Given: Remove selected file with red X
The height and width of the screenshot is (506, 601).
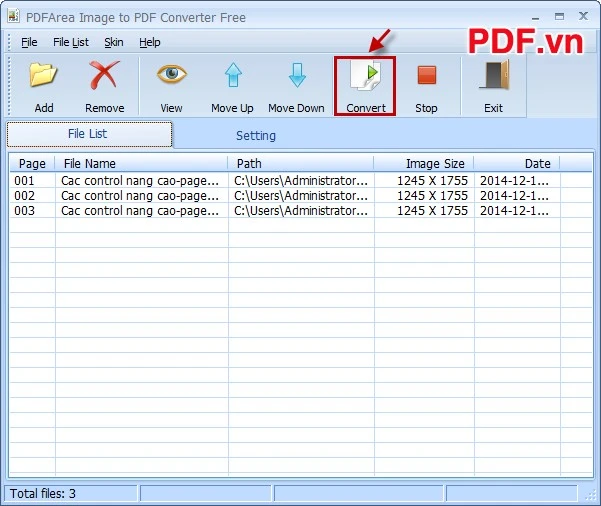Looking at the screenshot, I should point(104,75).
